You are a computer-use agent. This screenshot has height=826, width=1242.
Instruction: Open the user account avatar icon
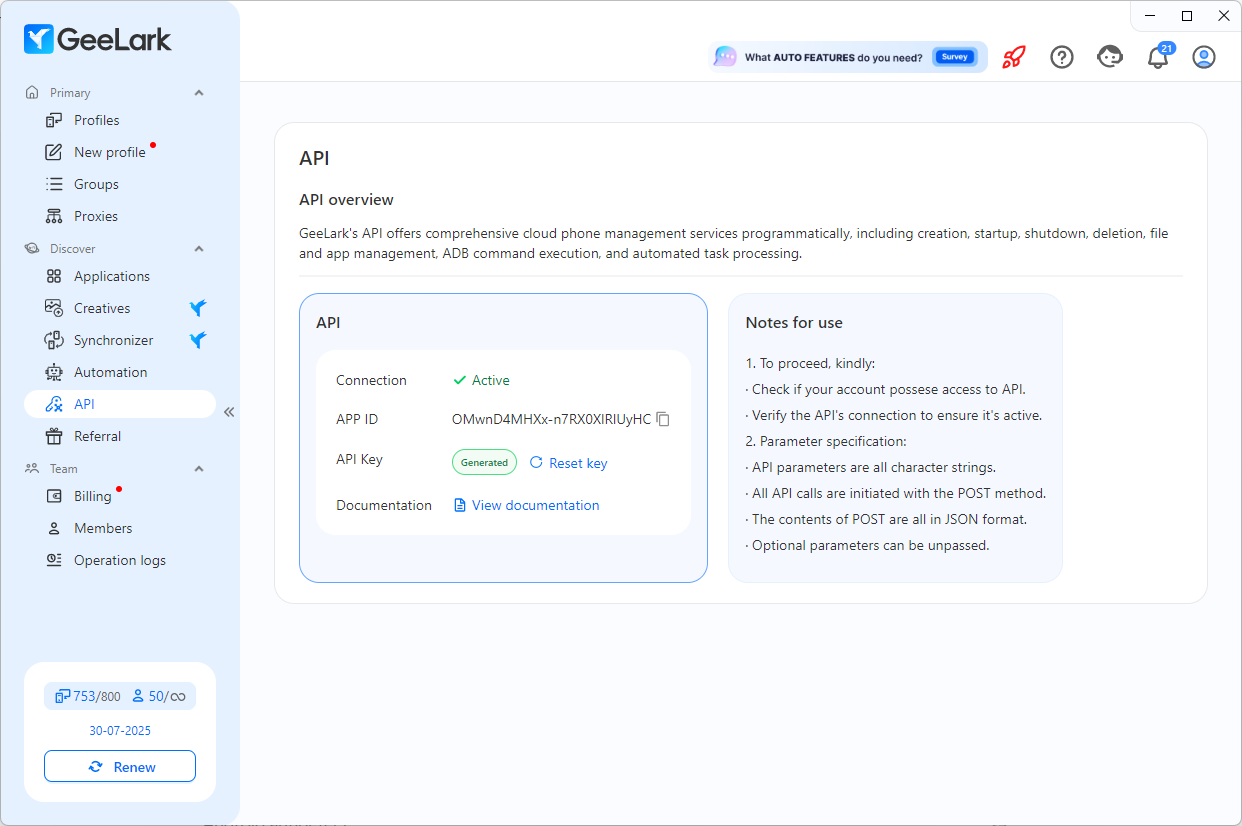[1204, 57]
